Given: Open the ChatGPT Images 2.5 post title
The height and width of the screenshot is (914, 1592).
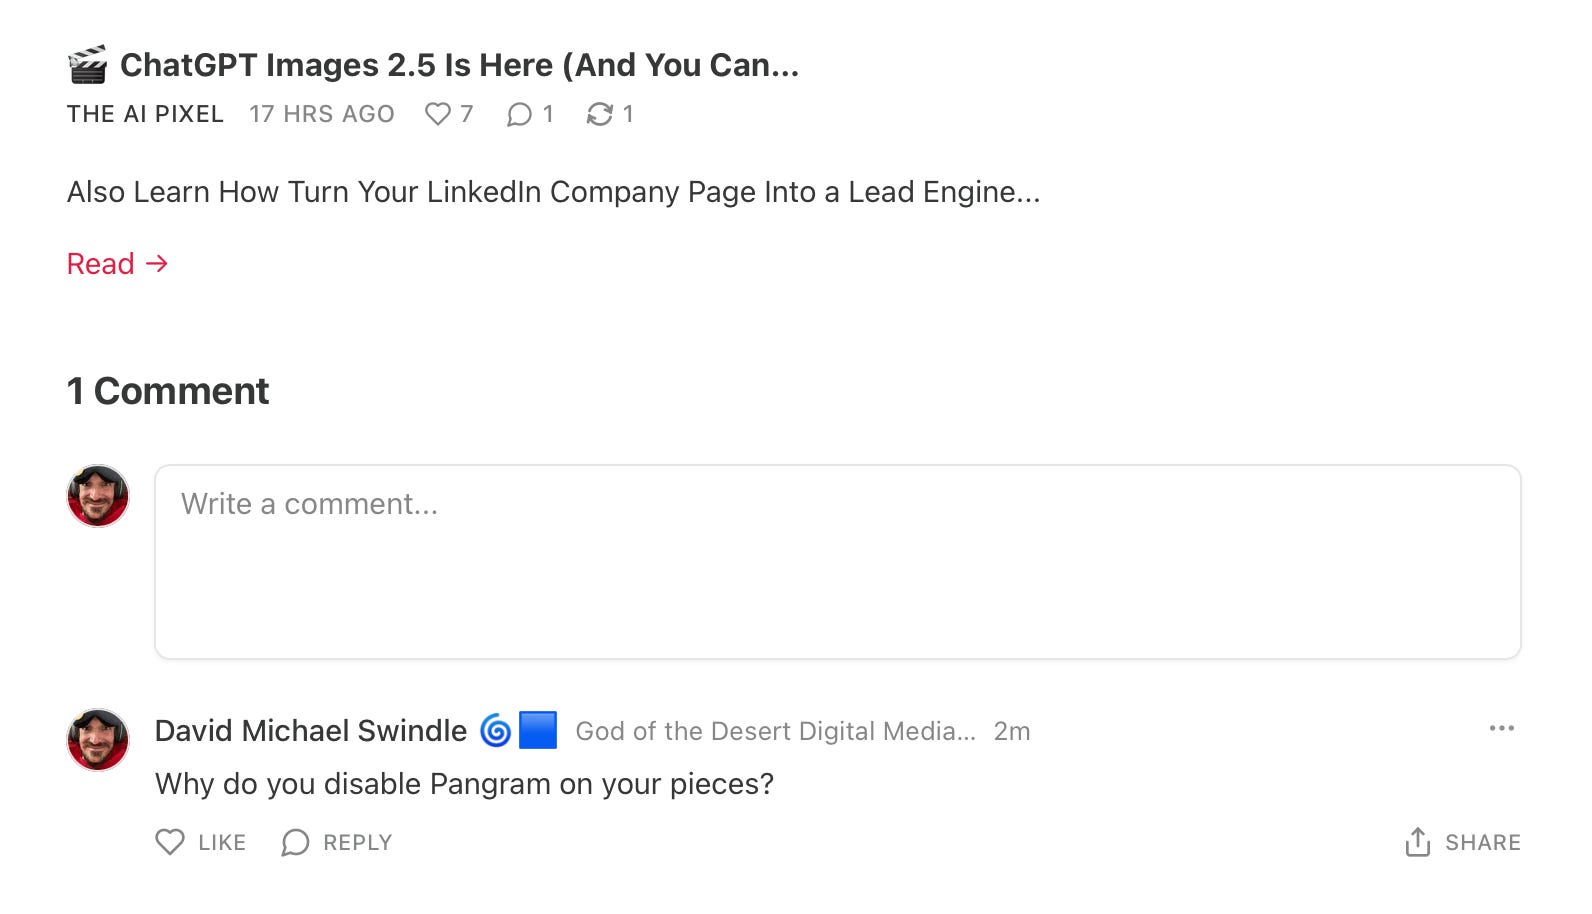Looking at the screenshot, I should 459,65.
